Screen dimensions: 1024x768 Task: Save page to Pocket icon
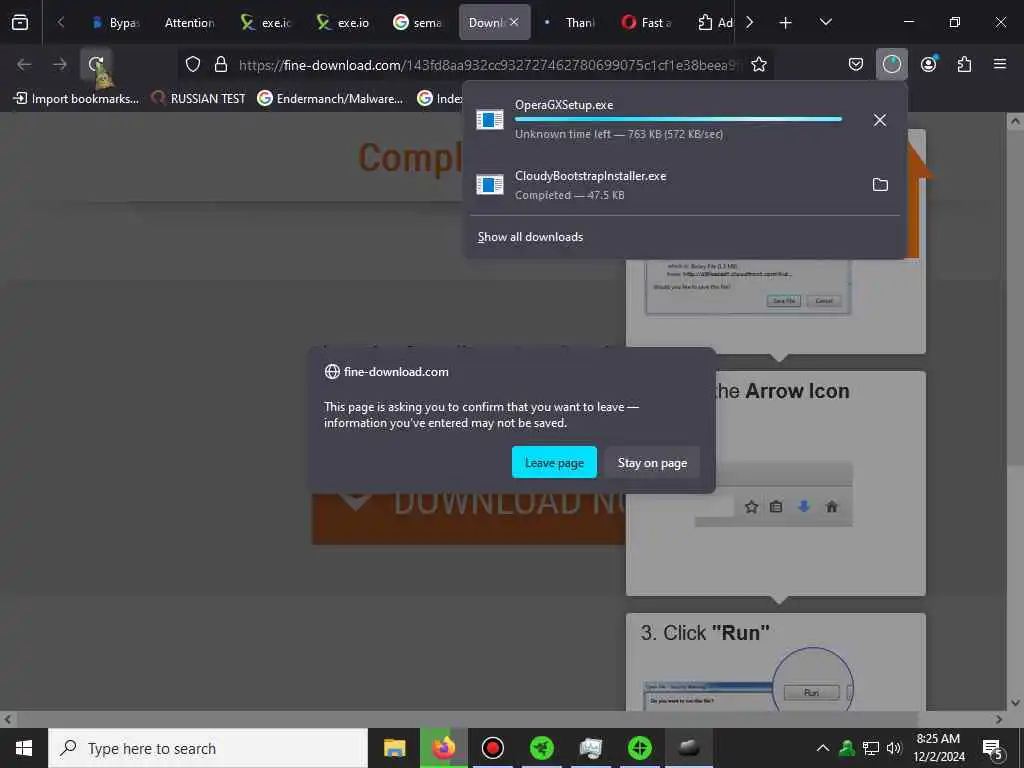click(x=856, y=64)
